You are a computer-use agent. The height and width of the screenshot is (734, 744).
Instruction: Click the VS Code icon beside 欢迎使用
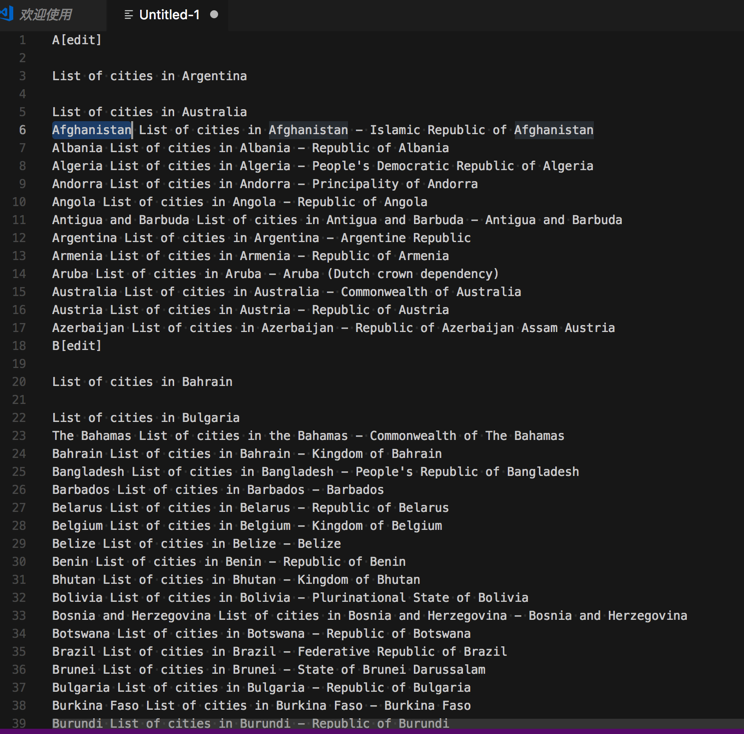coord(7,14)
